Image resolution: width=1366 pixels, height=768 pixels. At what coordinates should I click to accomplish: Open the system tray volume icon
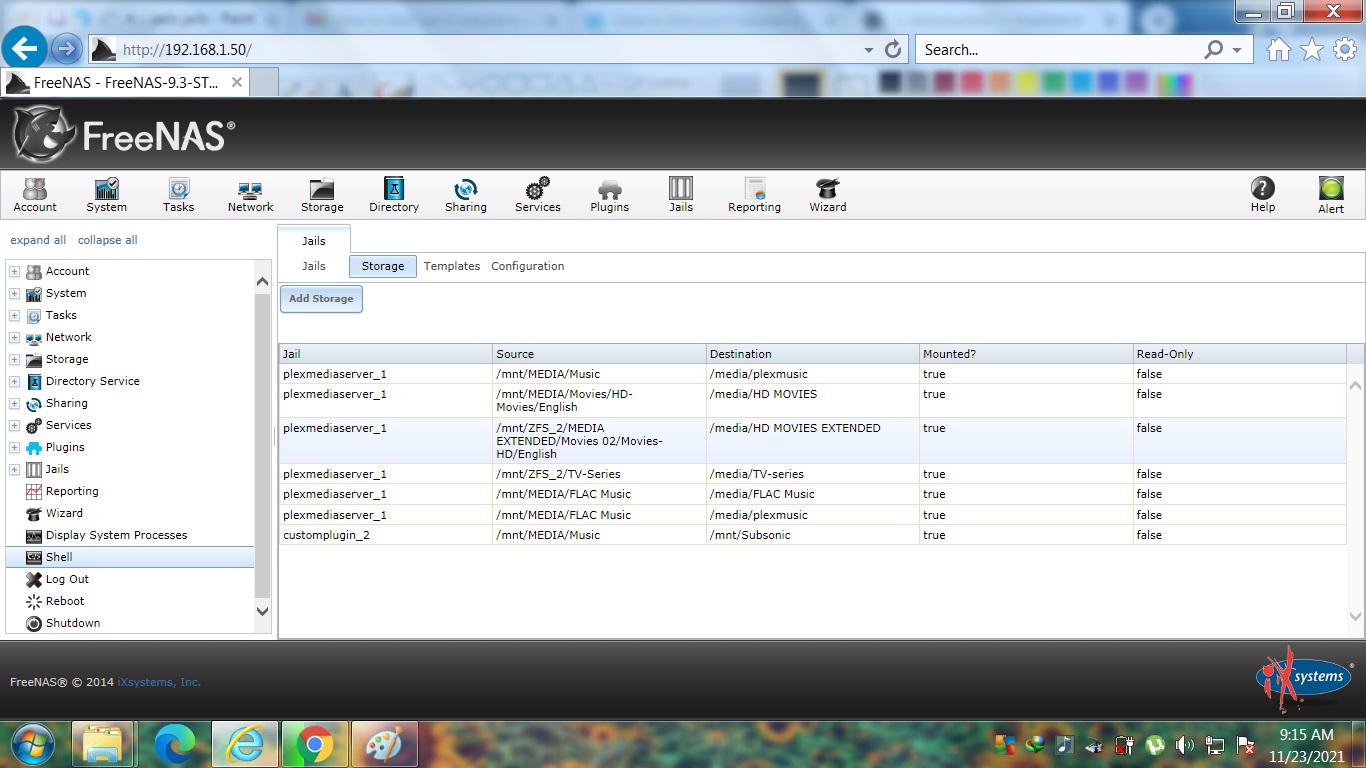1185,745
